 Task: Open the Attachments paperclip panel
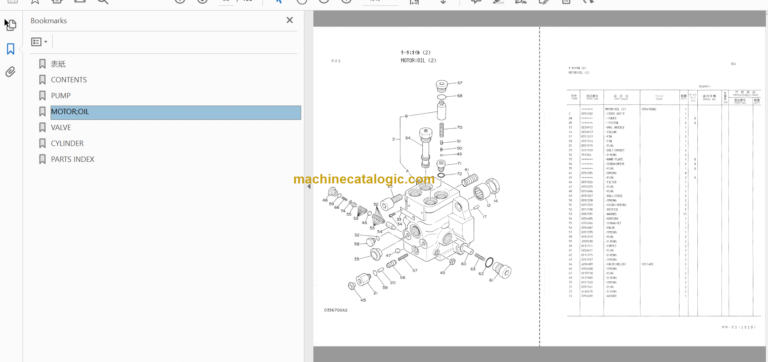click(10, 72)
